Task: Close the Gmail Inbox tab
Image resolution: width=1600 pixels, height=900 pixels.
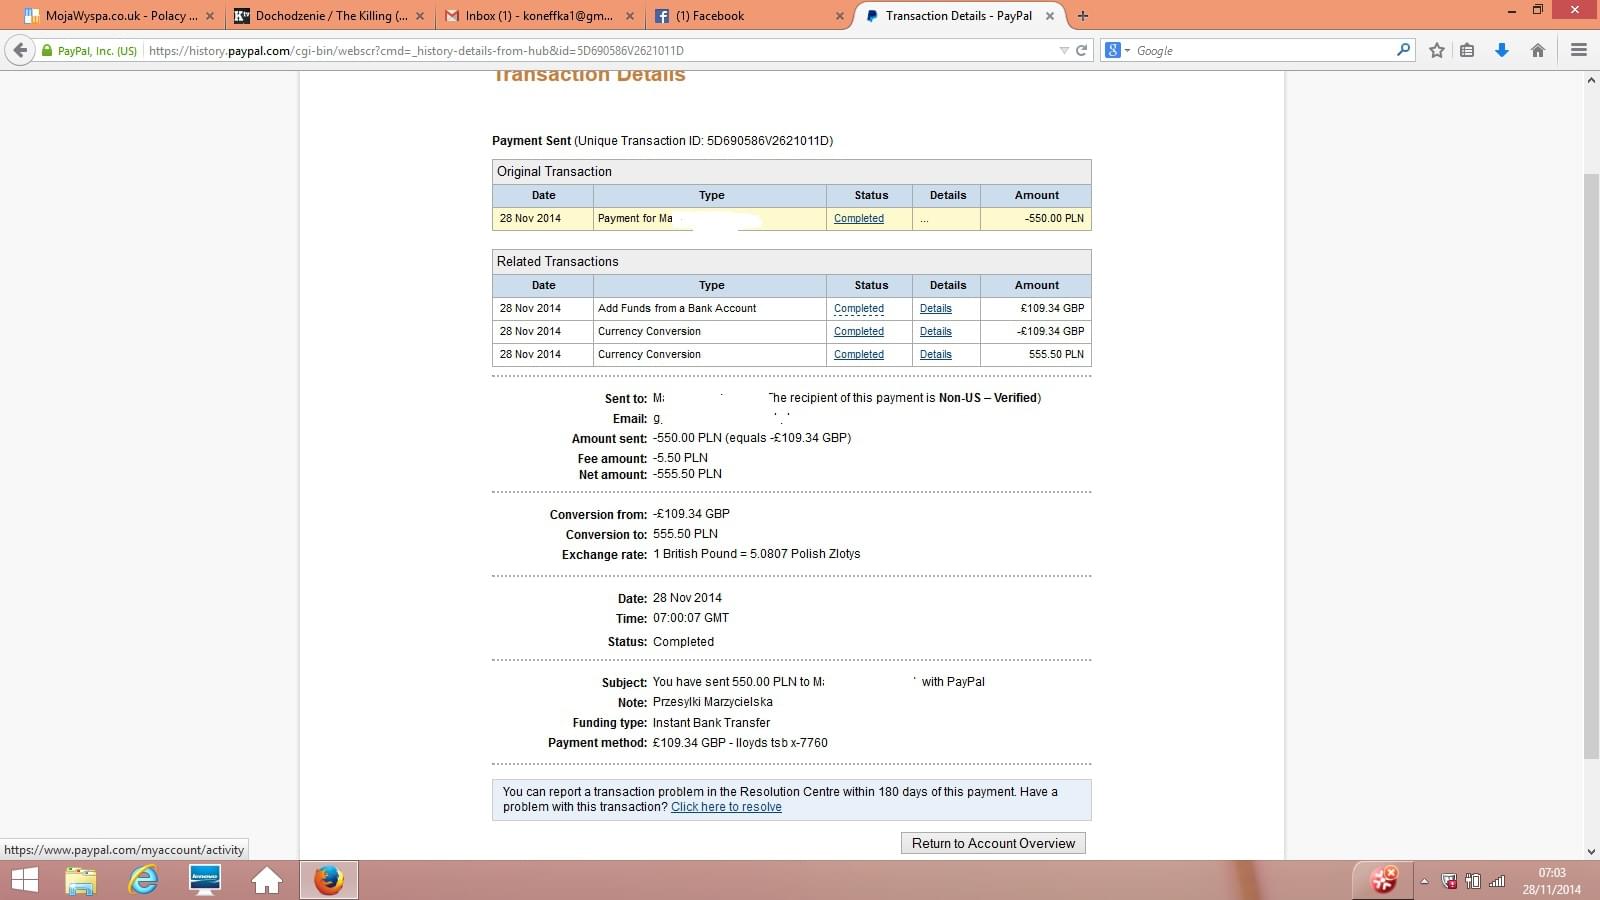Action: (629, 16)
